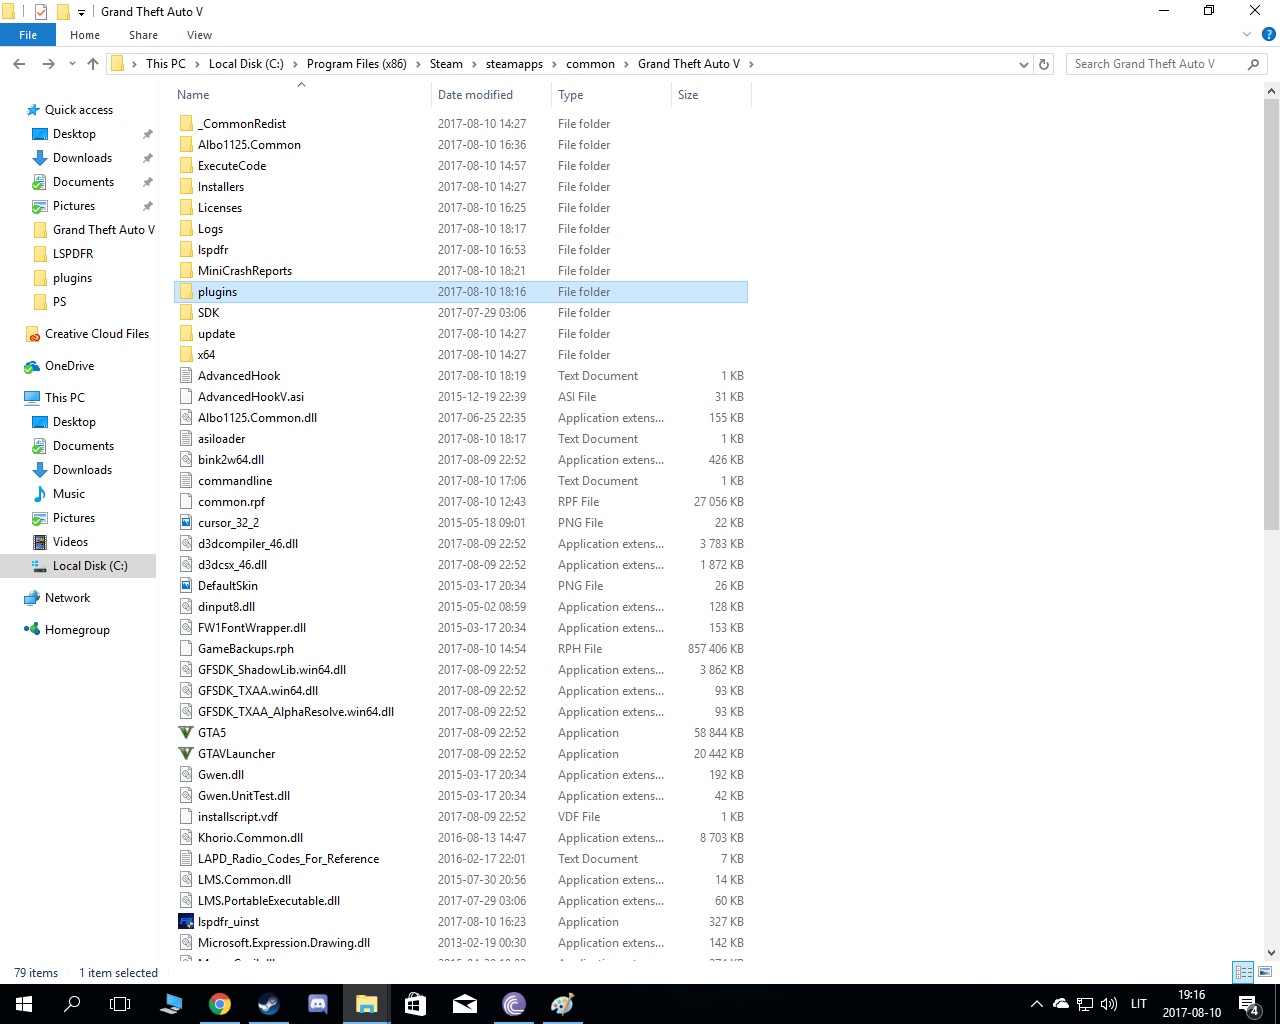Click Local Disk (C:) in address bar

(246, 64)
